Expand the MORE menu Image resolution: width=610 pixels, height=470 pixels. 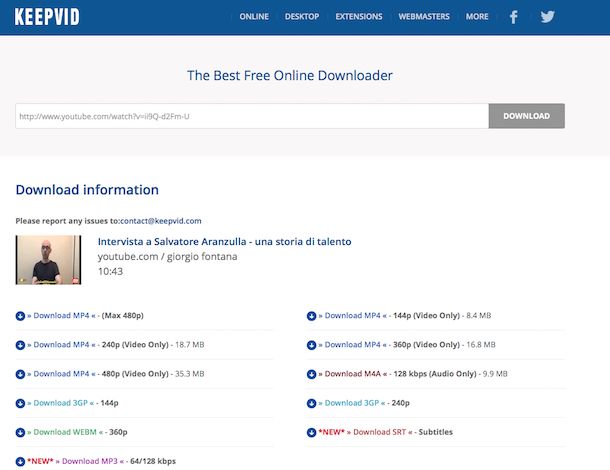point(477,17)
